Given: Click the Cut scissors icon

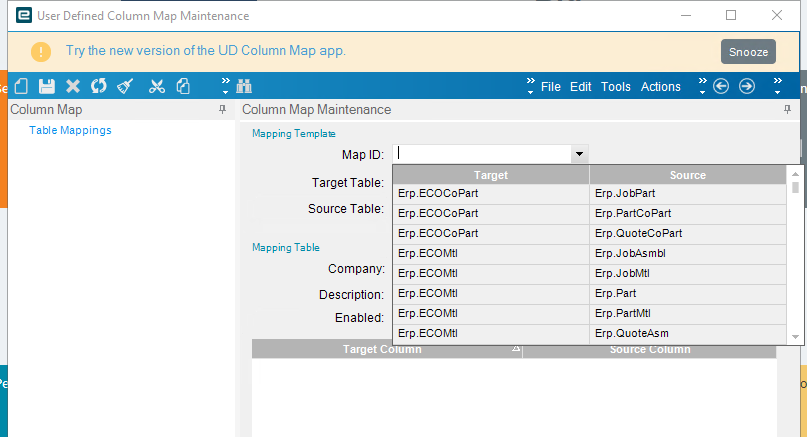Looking at the screenshot, I should 157,86.
